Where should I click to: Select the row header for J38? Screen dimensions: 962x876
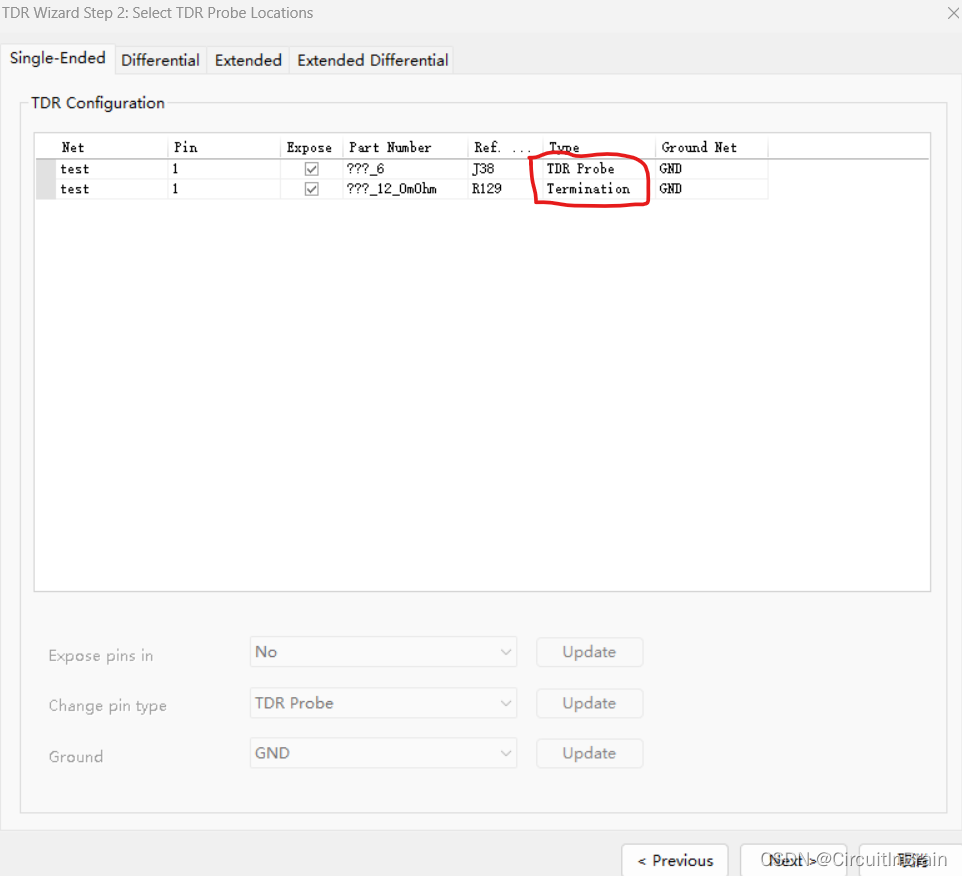coord(45,169)
